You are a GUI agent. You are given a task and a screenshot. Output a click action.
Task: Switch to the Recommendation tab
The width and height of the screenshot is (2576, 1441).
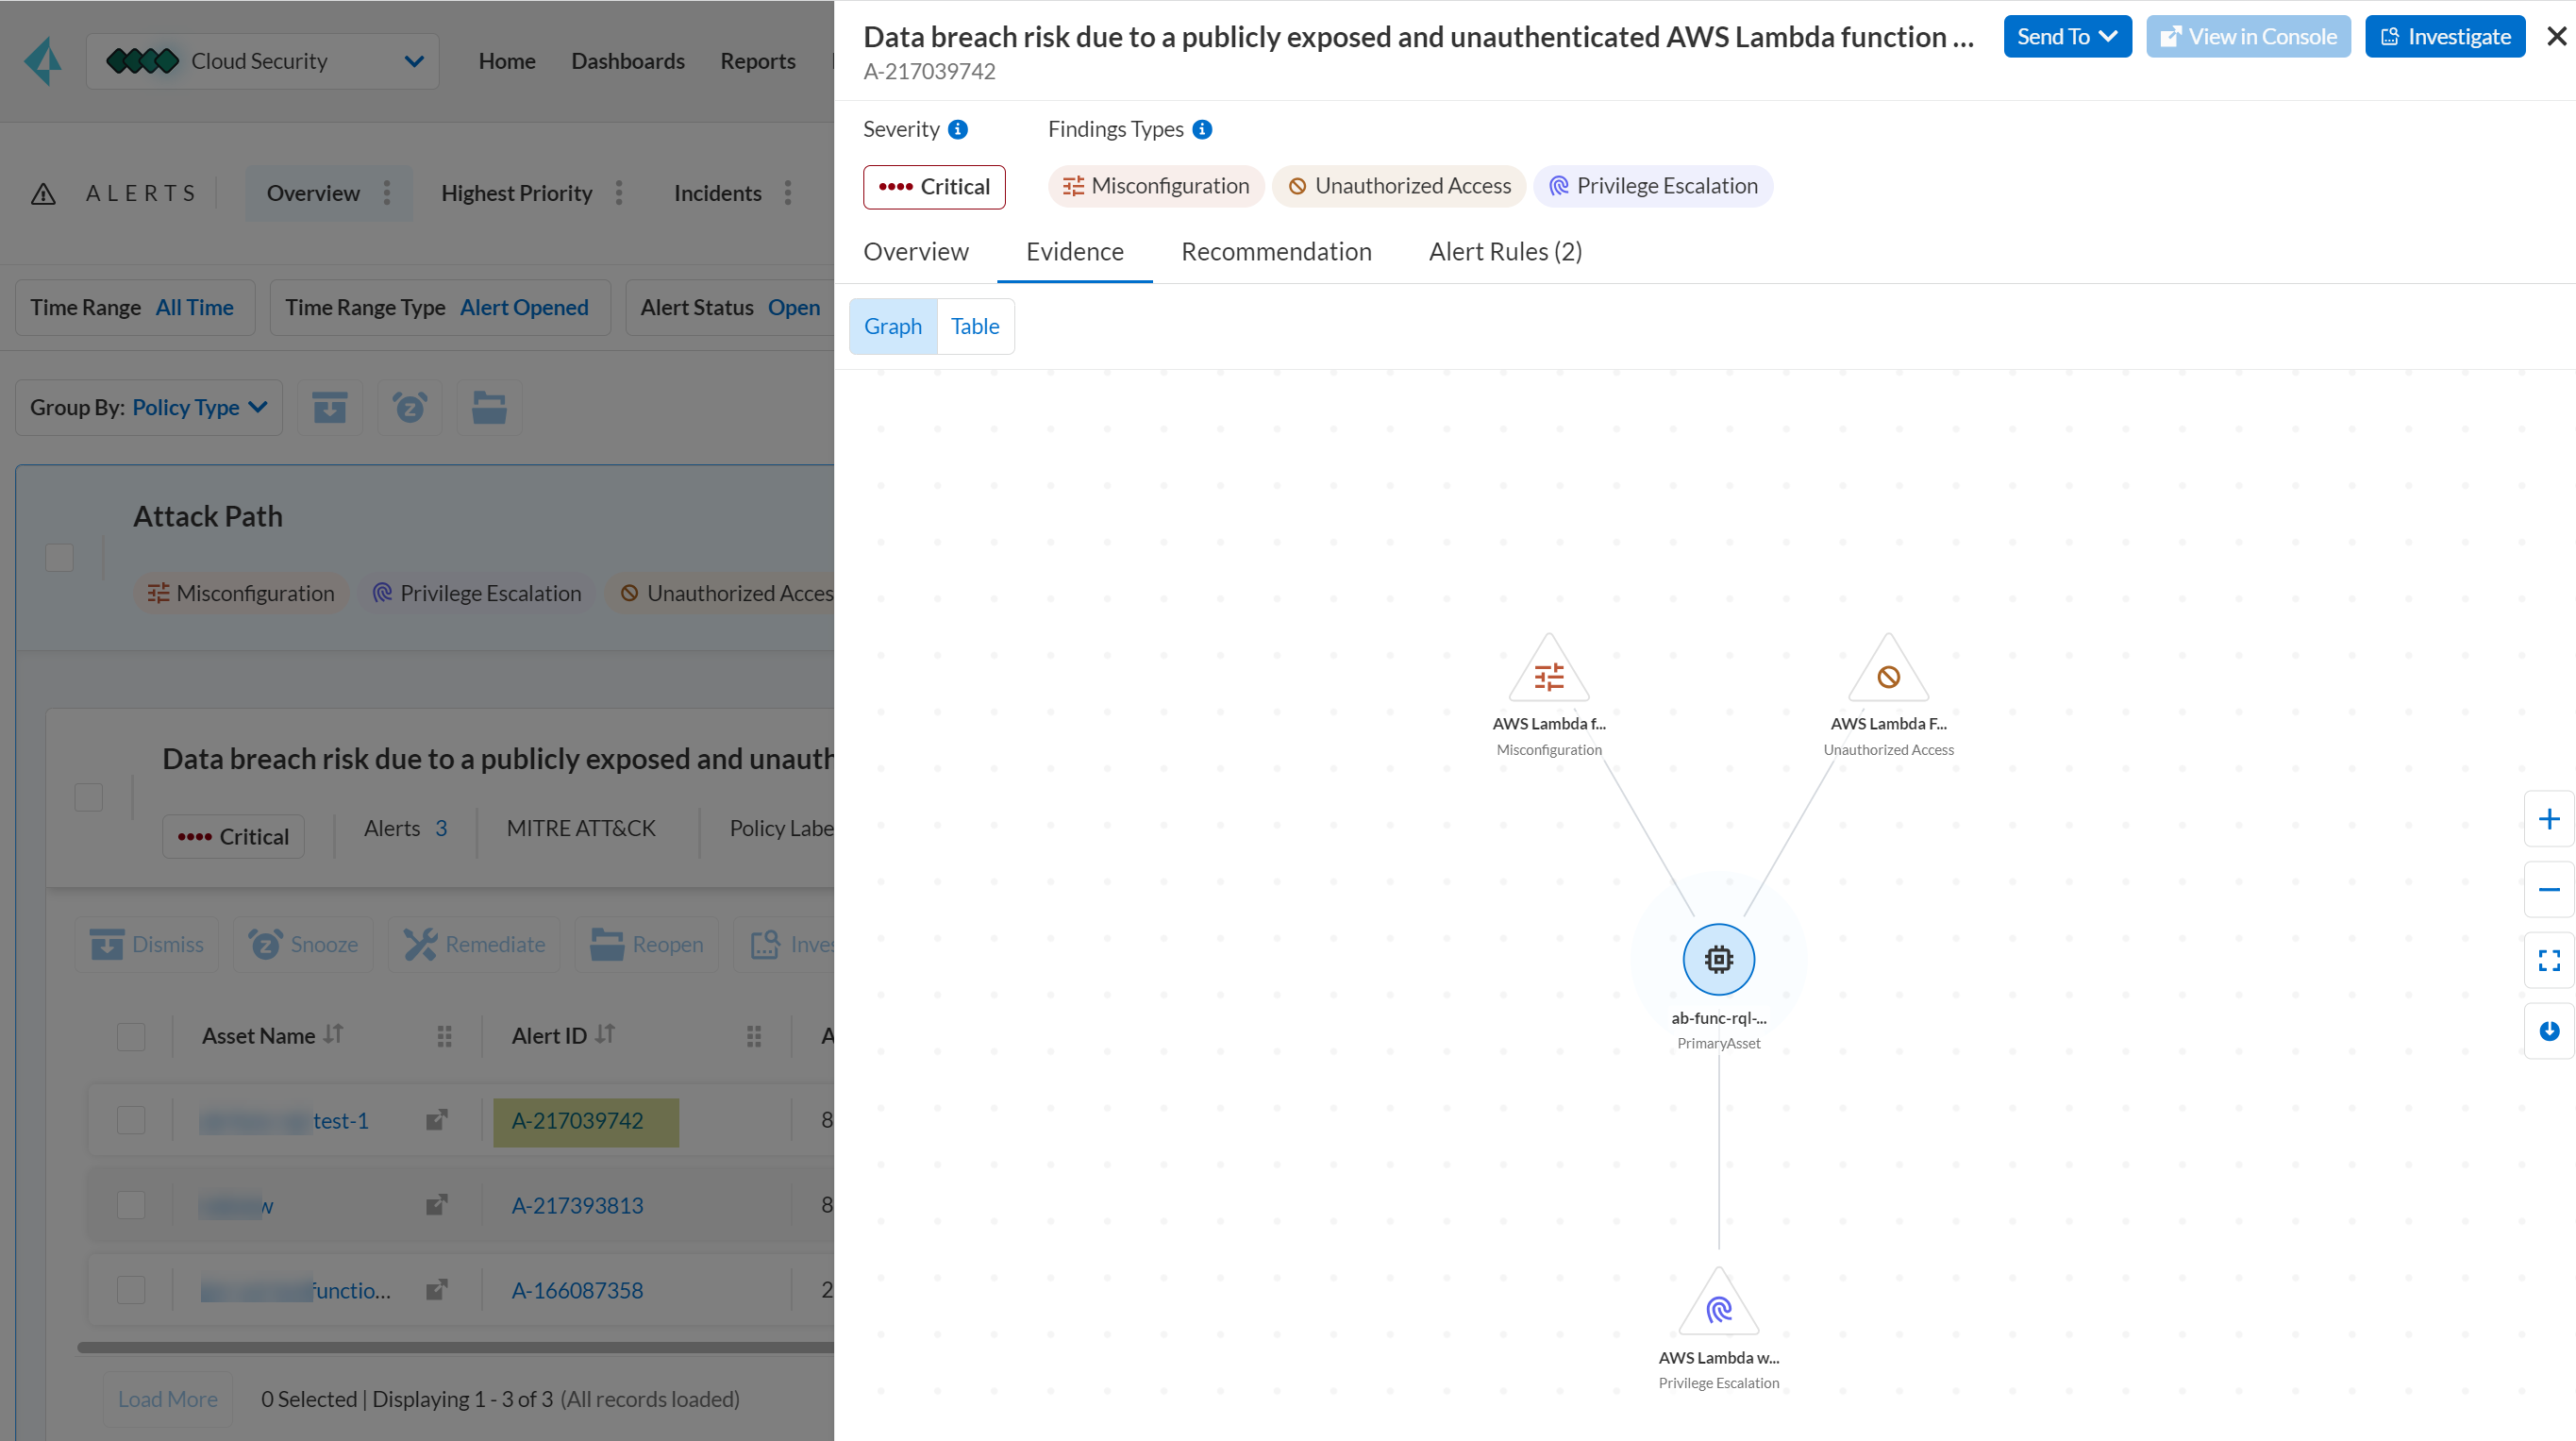point(1276,252)
